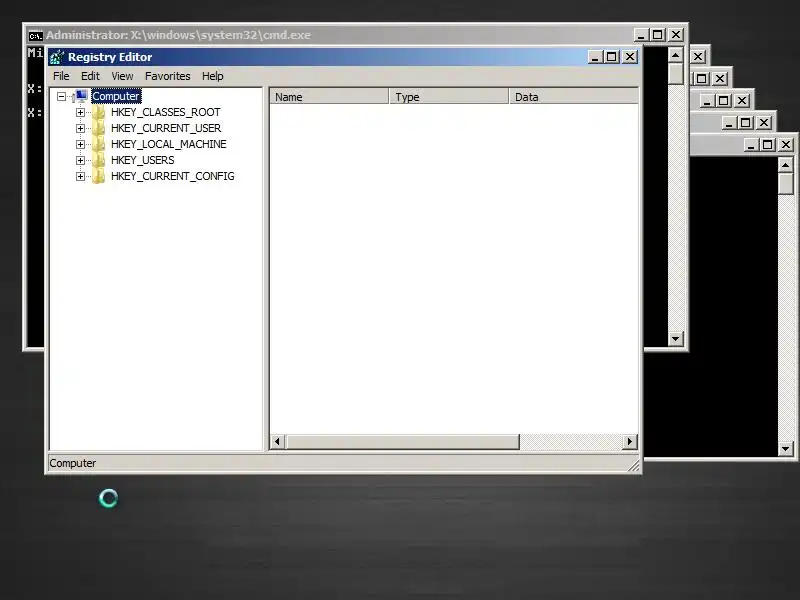Expand HKEY_USERS key

tap(80, 160)
